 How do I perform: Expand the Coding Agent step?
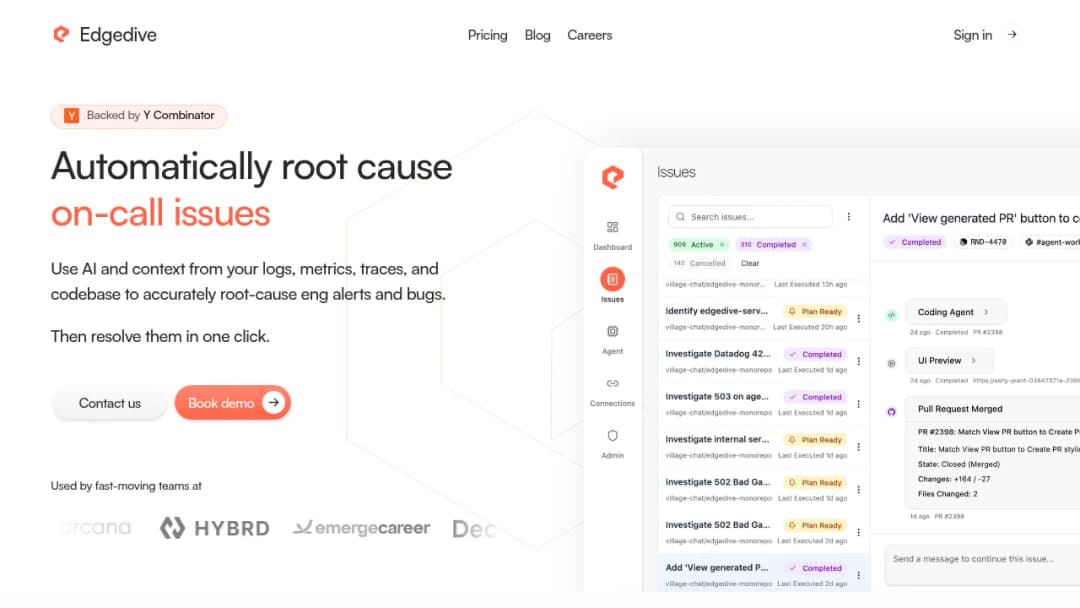[x=955, y=312]
